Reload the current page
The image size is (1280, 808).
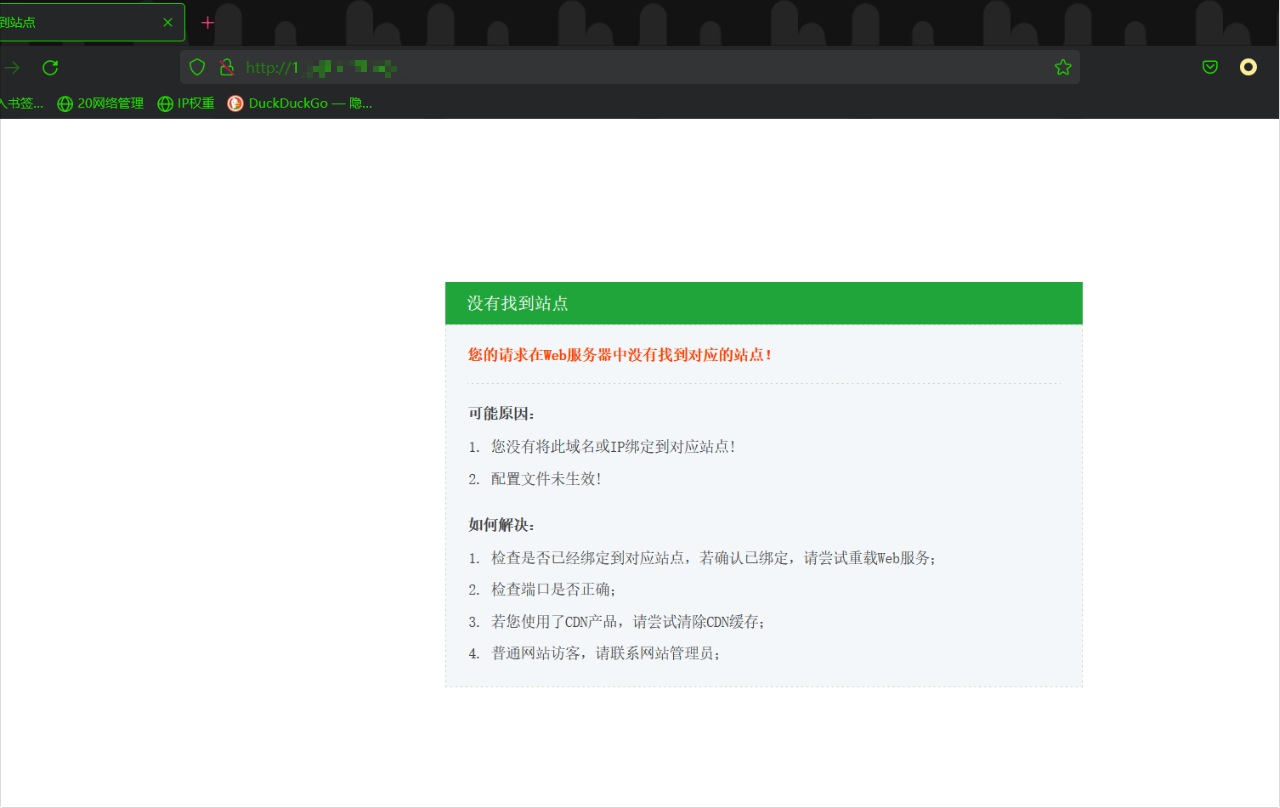coord(50,67)
